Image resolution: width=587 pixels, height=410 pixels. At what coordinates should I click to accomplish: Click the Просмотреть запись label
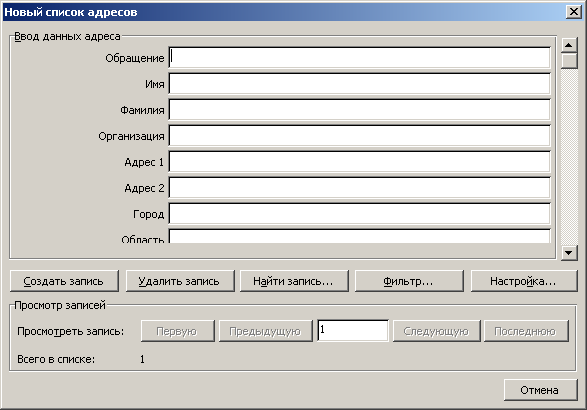70,331
